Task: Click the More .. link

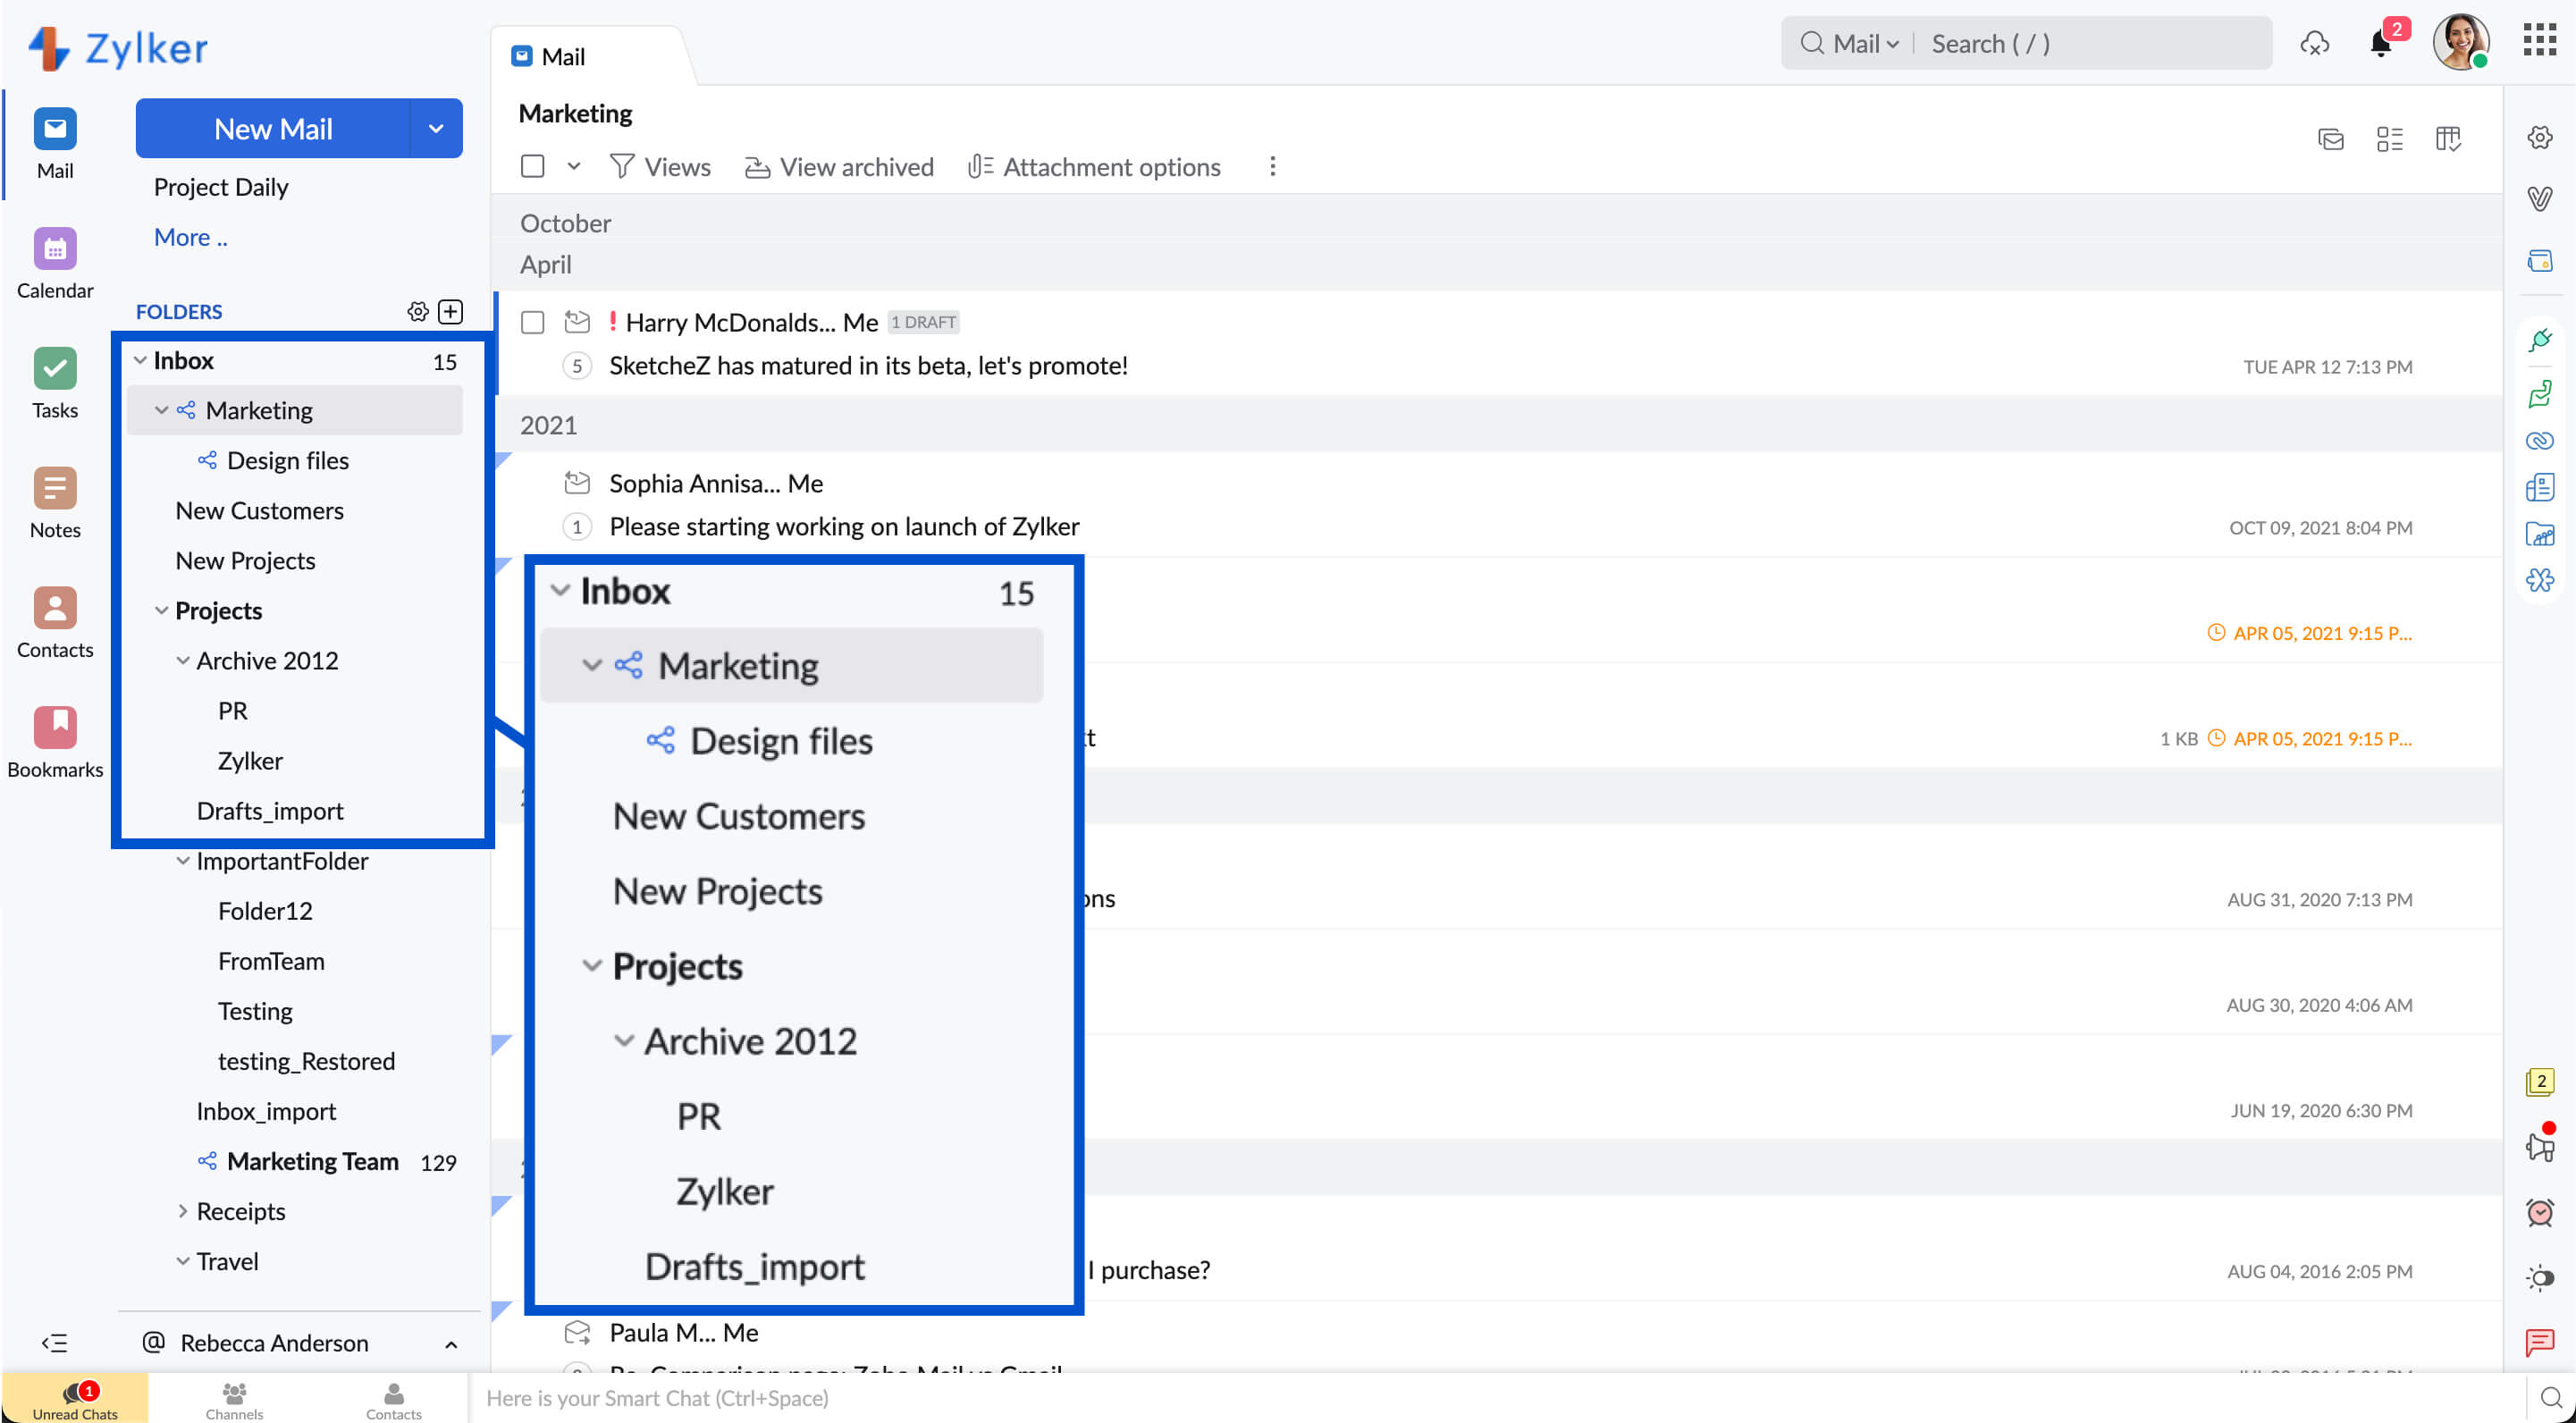Action: pos(190,237)
